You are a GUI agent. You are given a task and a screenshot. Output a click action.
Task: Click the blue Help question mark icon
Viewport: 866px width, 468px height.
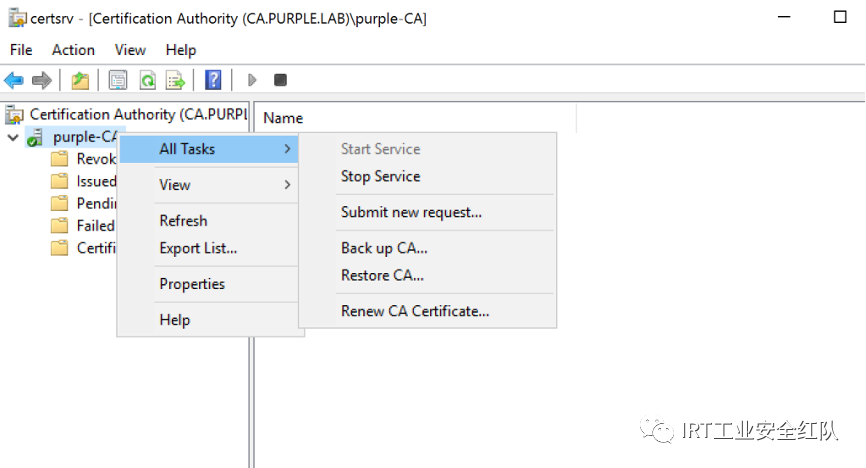(x=213, y=81)
